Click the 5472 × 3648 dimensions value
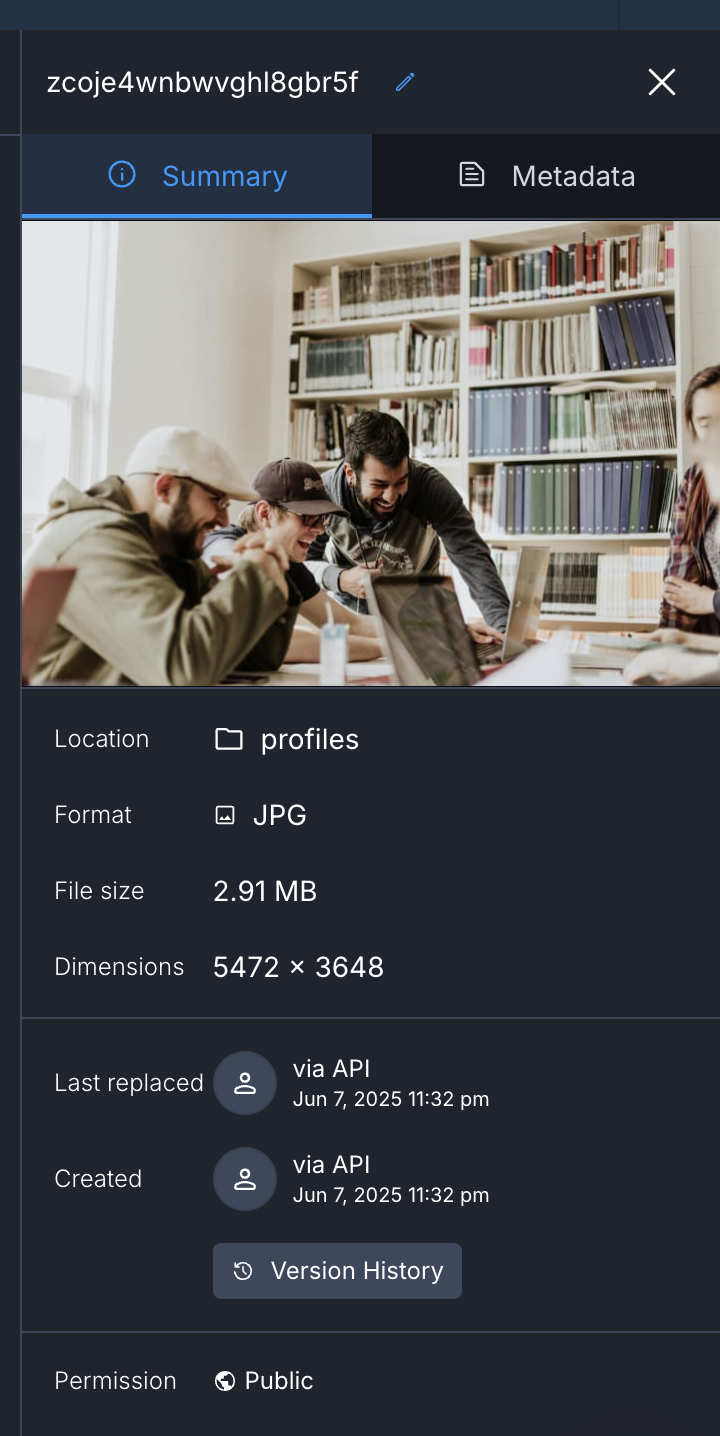 (x=299, y=967)
